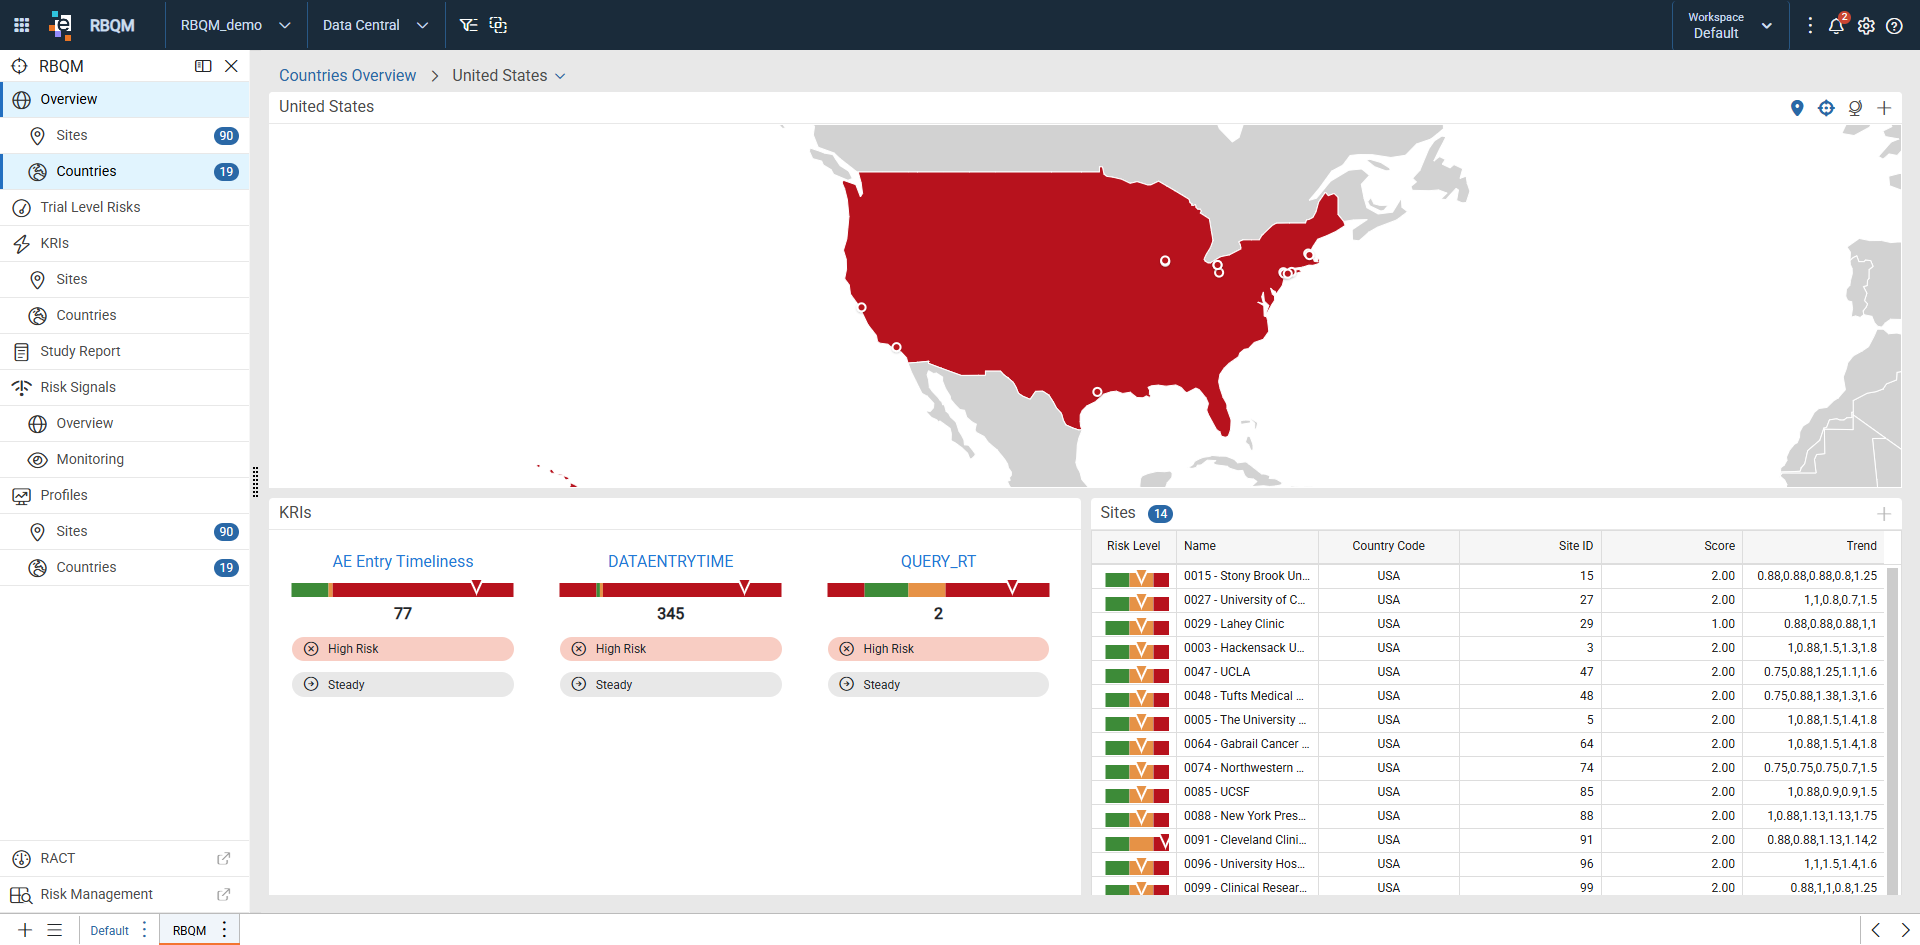
Task: Open KRIs section
Action: 125,244
